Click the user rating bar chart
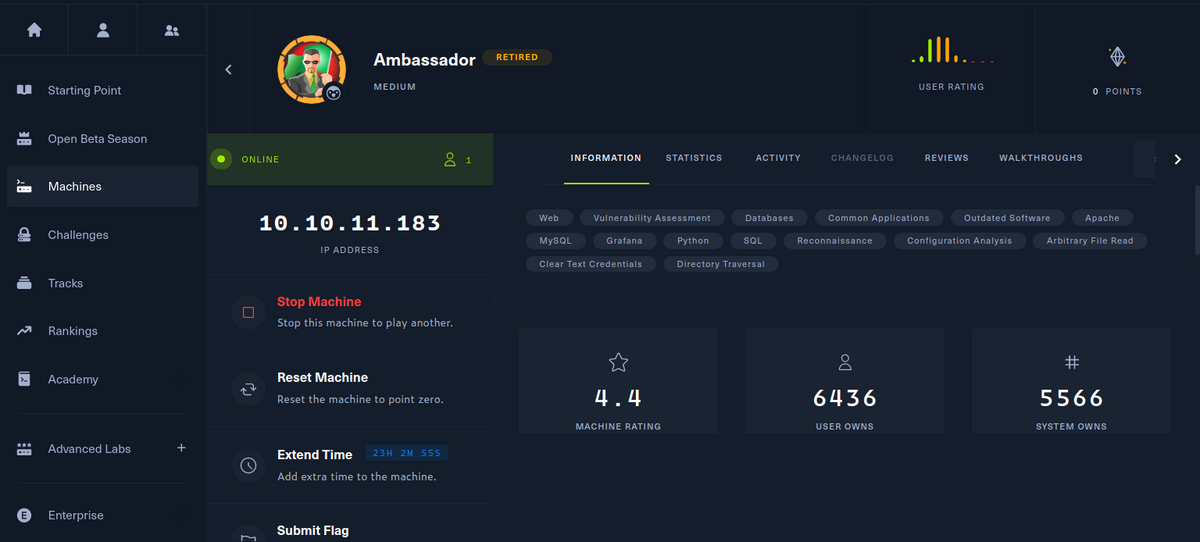1200x542 pixels. tap(951, 50)
